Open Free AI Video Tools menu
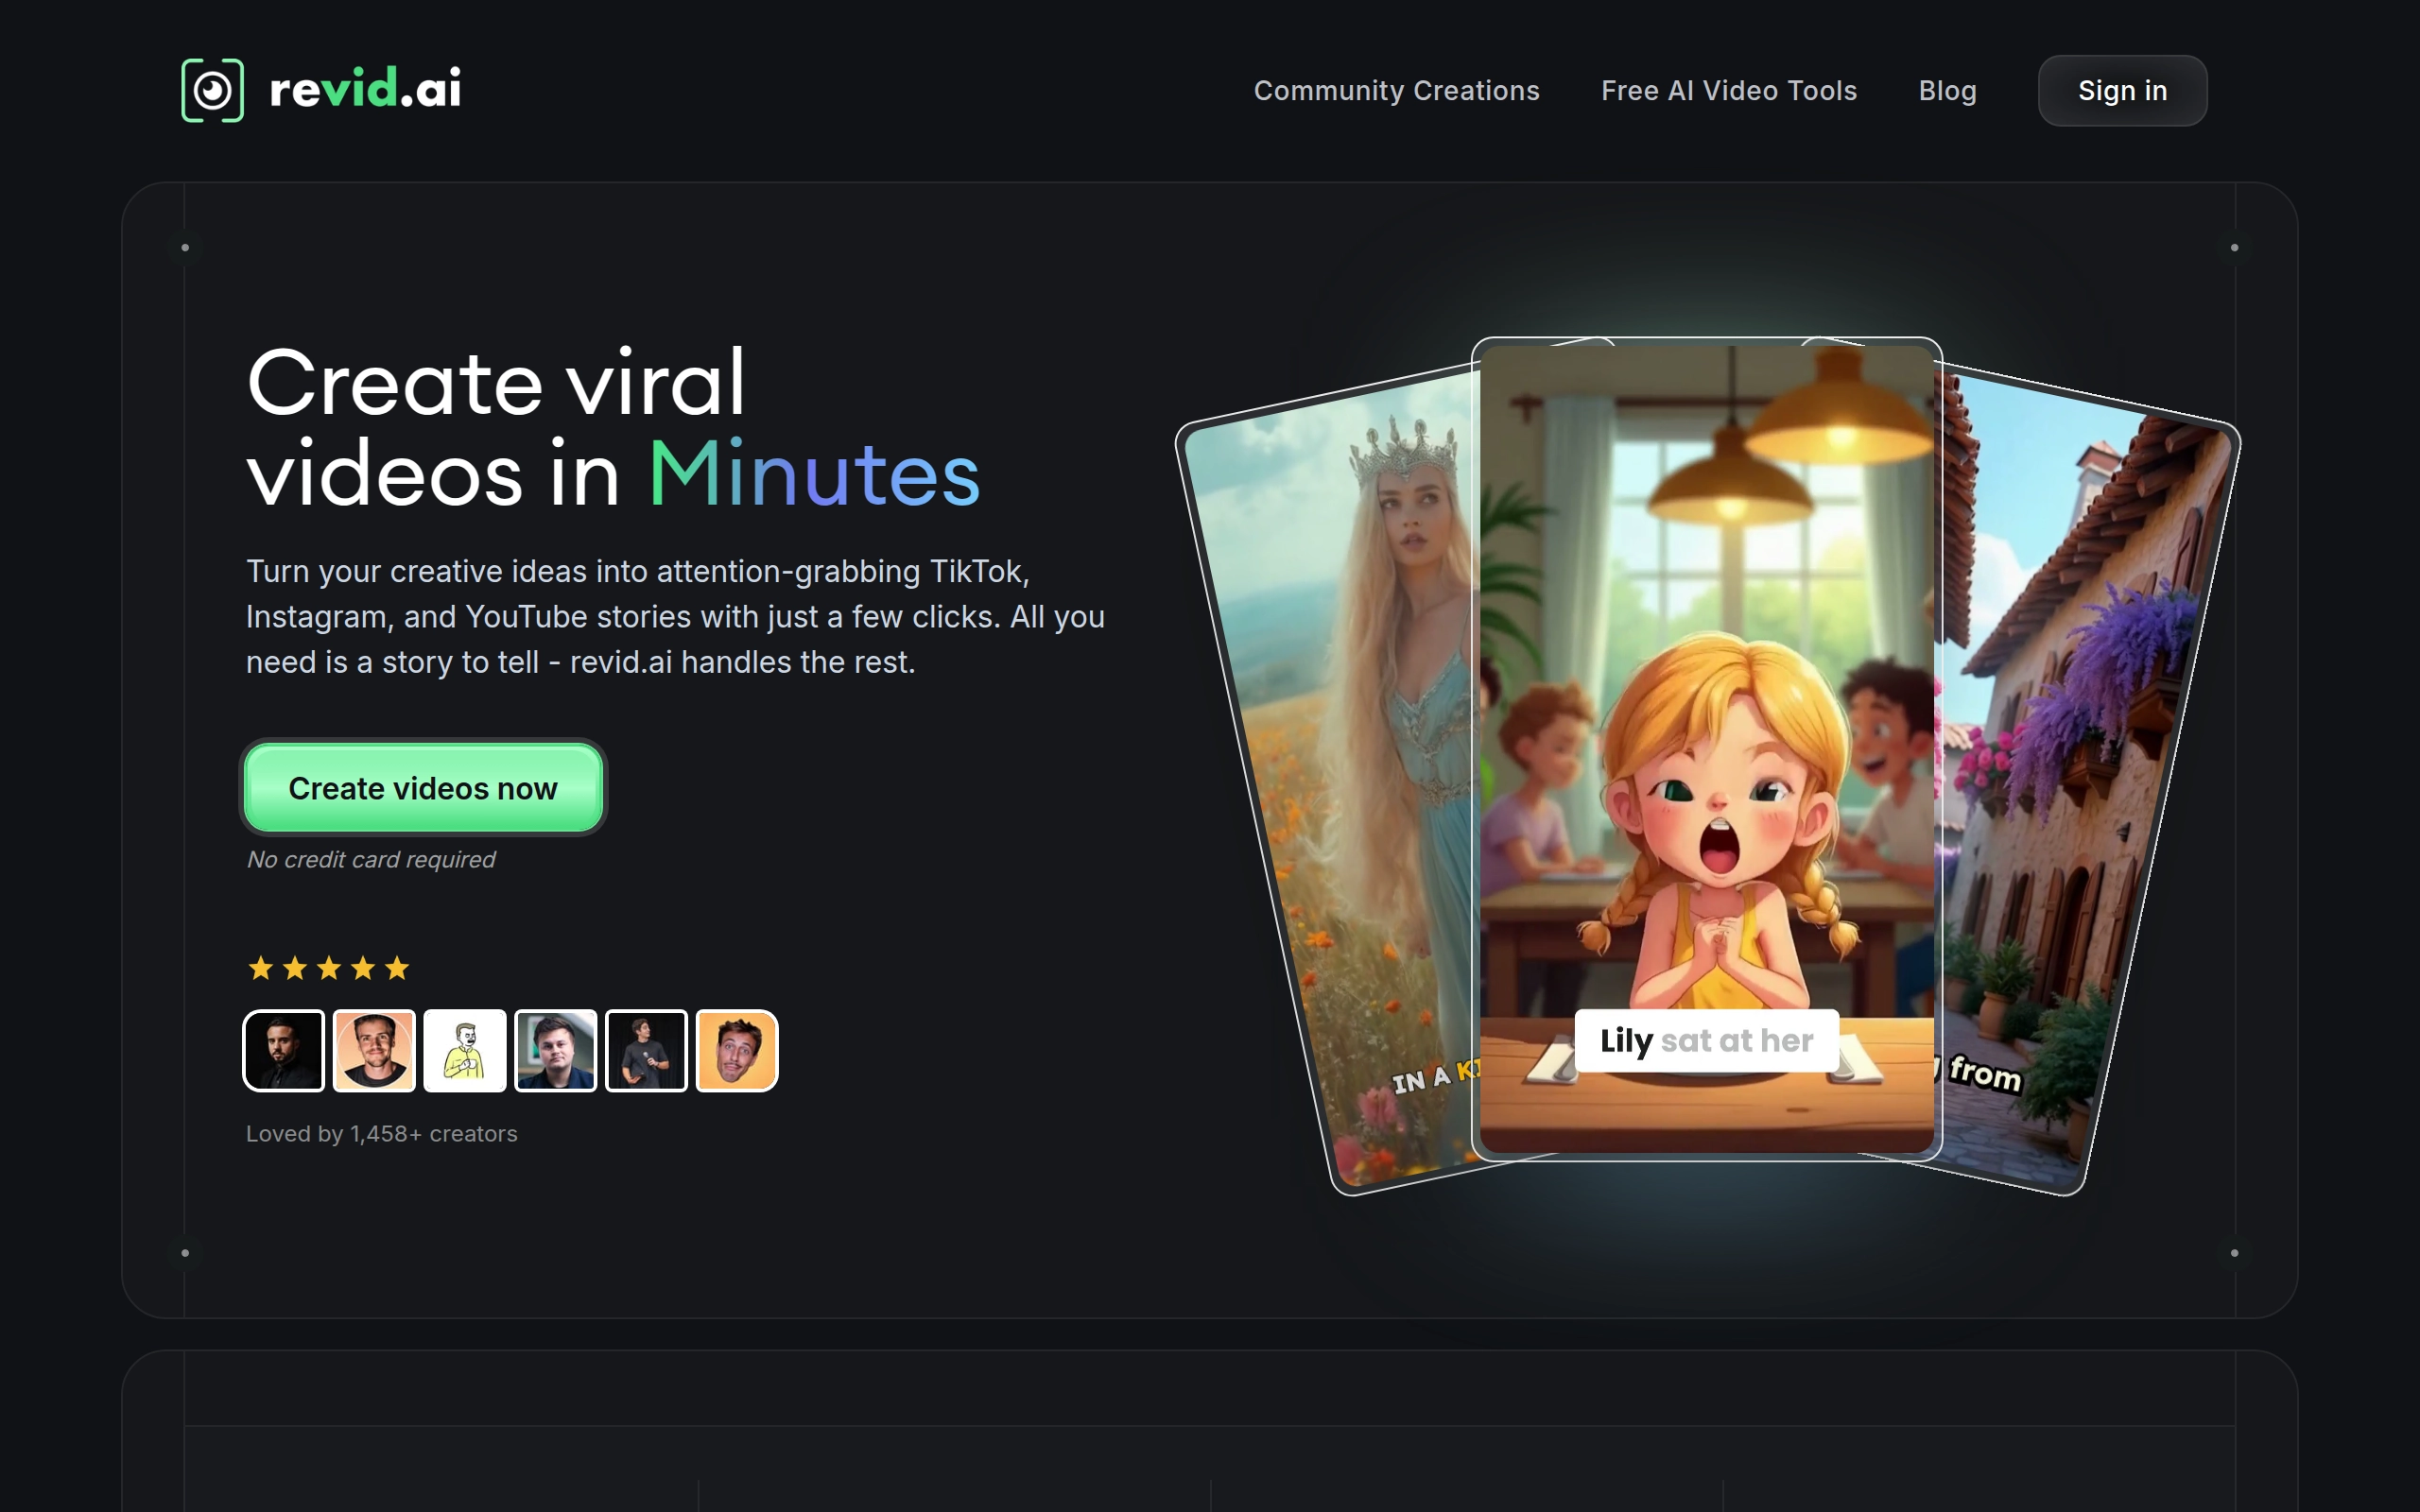 coord(1728,91)
